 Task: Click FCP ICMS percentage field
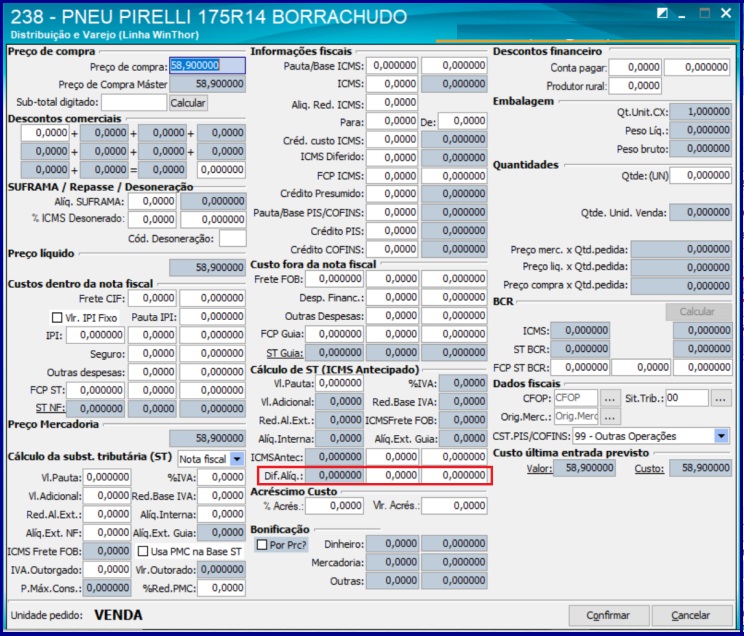pos(392,176)
